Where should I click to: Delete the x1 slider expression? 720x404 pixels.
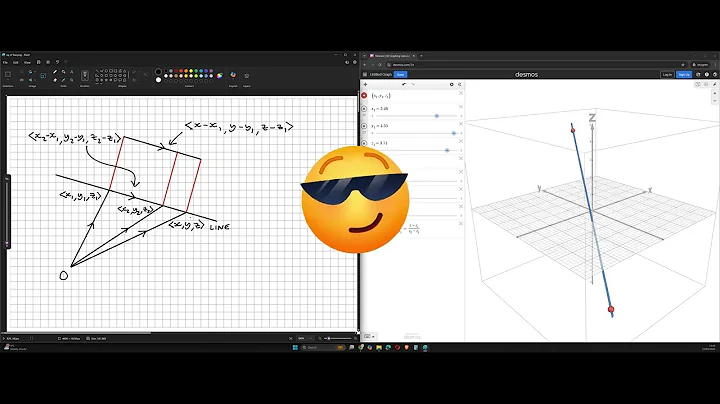[461, 107]
